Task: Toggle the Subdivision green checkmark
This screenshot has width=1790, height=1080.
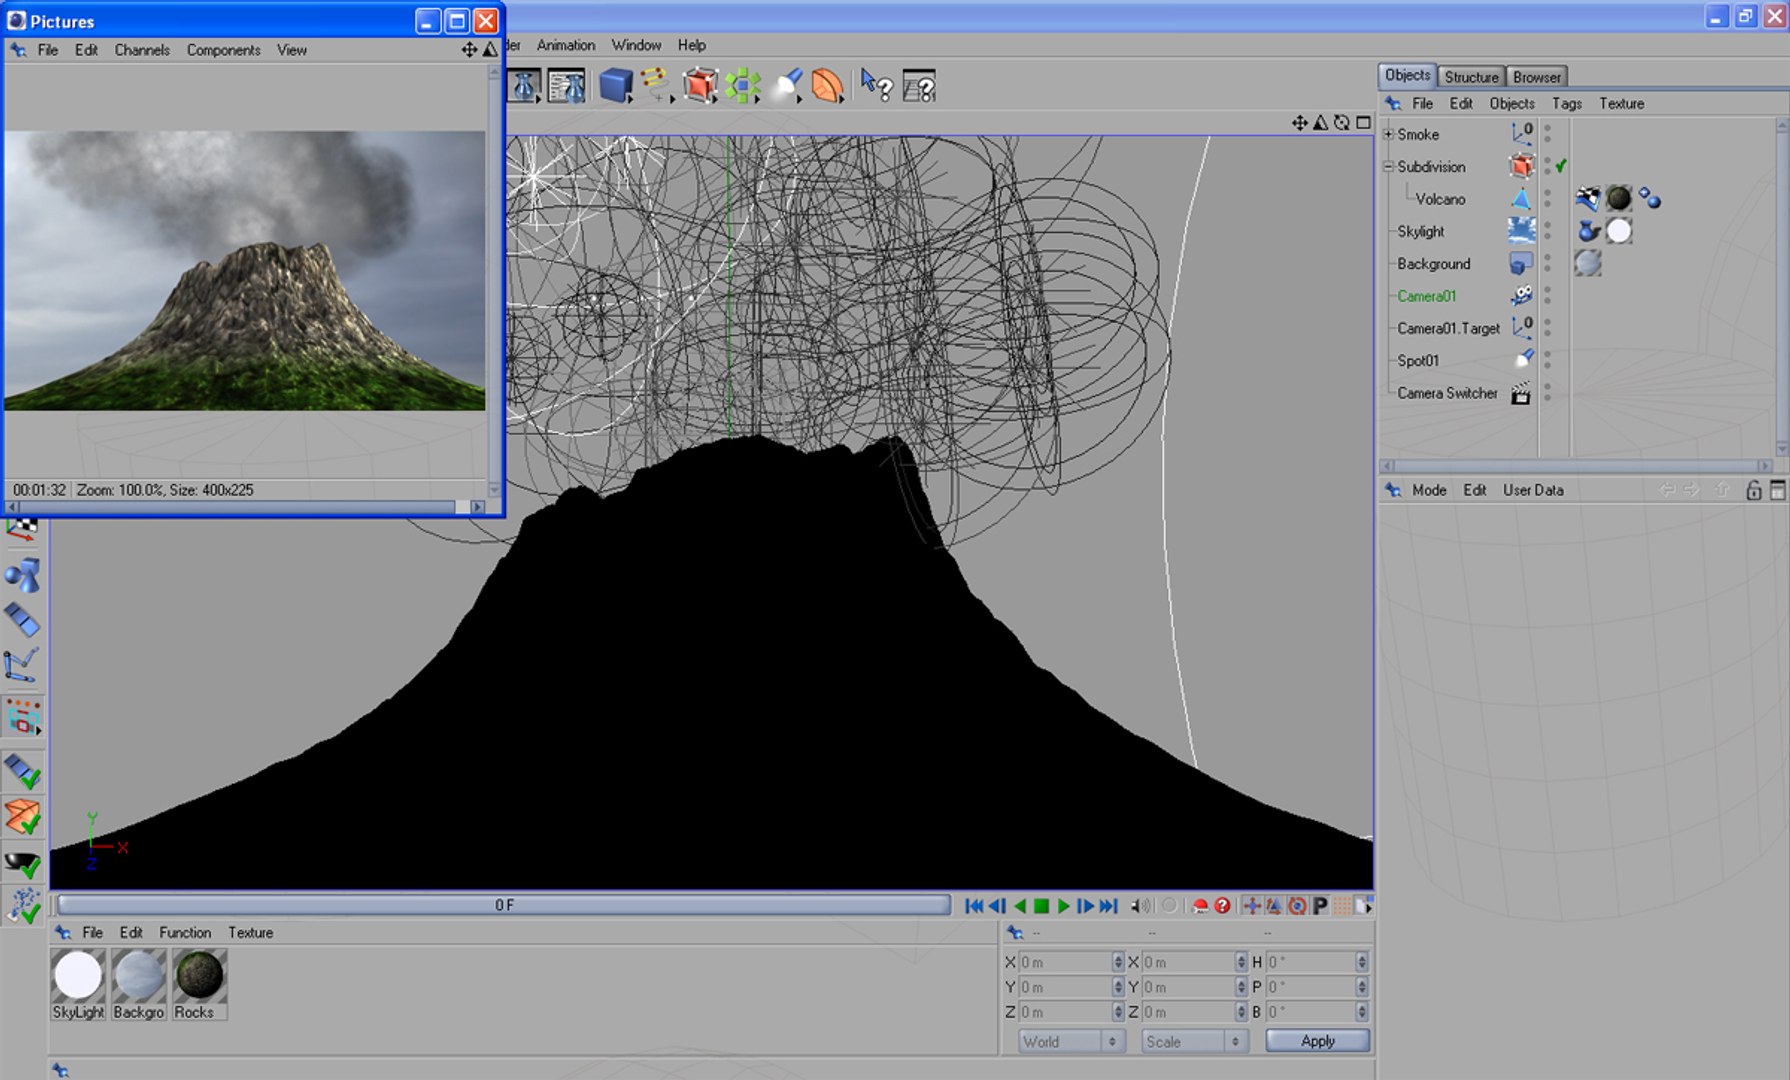Action: [x=1561, y=166]
